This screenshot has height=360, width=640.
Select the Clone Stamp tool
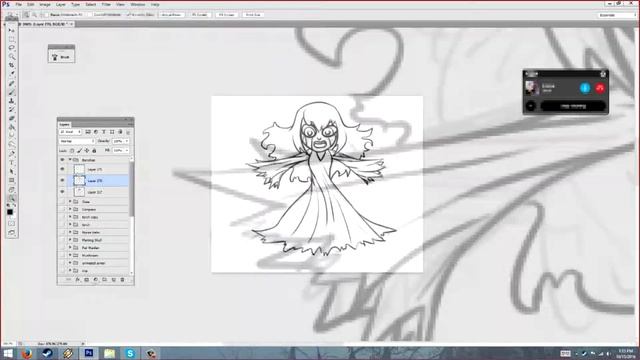[11, 101]
